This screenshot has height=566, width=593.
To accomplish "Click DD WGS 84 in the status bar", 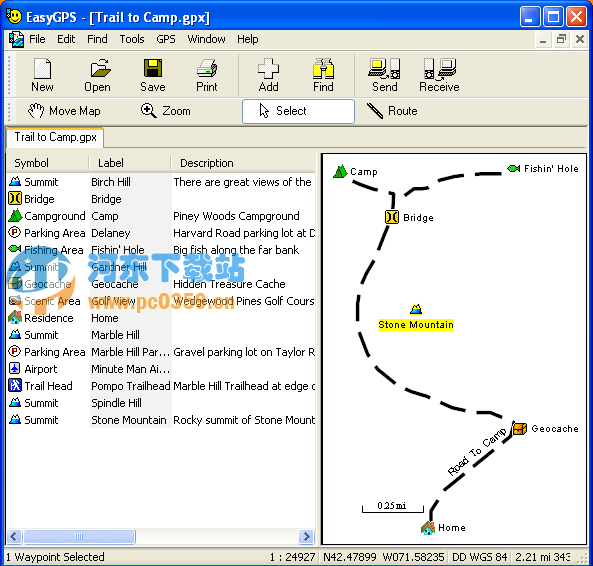I will point(479,557).
